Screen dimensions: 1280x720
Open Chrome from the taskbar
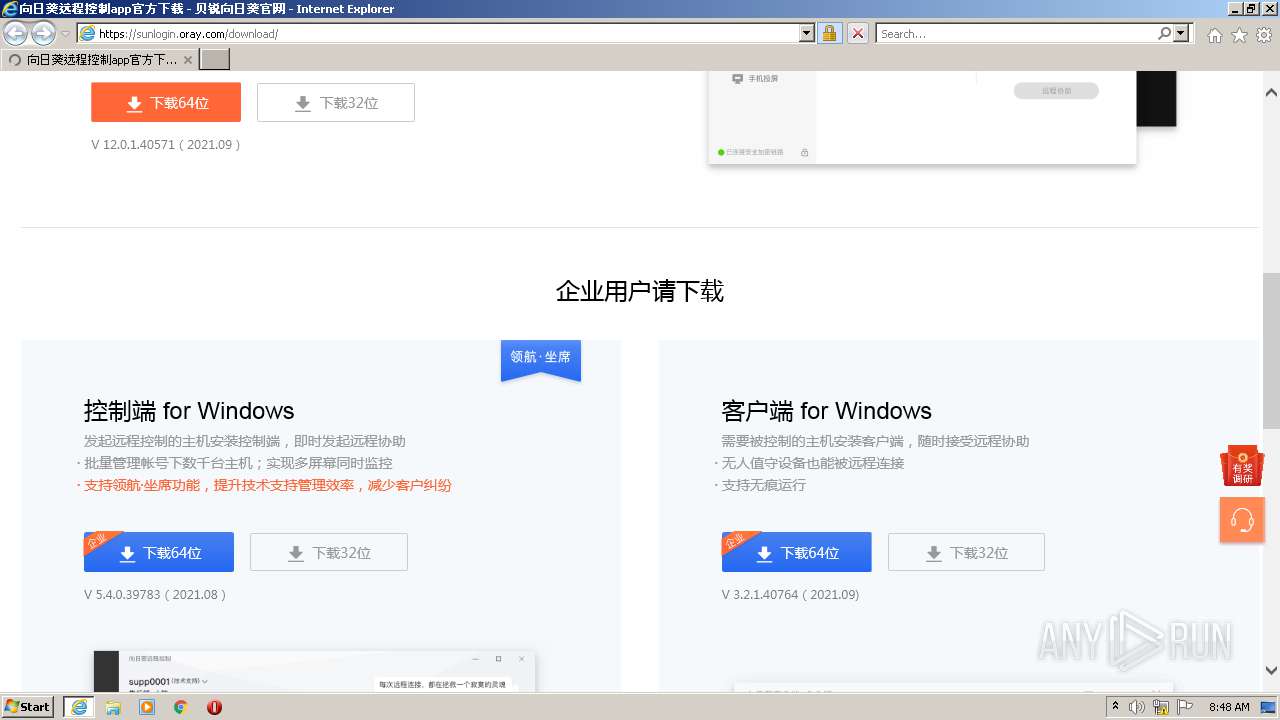click(181, 707)
